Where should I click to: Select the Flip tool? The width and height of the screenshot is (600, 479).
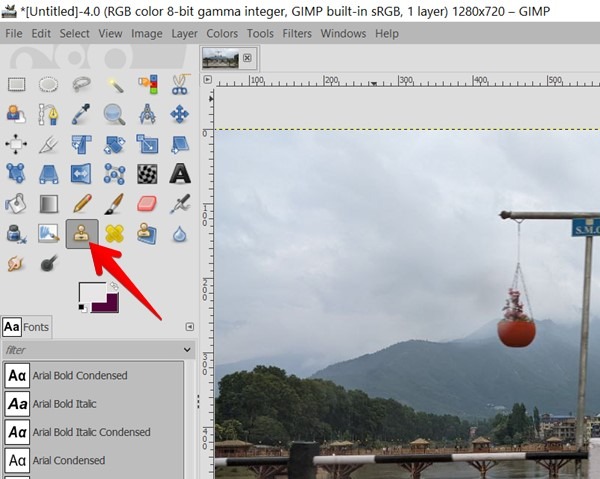pyautogui.click(x=81, y=174)
